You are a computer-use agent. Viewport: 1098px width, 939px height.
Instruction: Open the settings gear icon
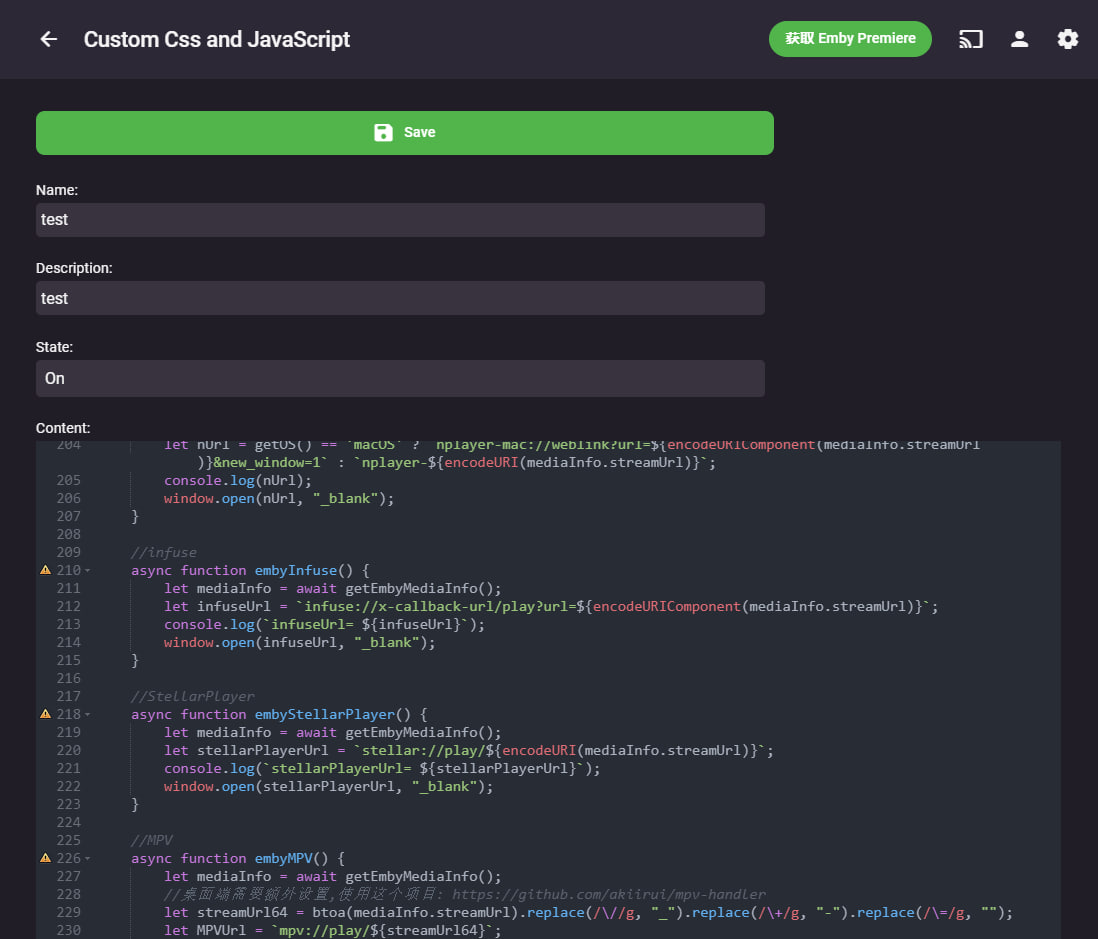coord(1067,39)
